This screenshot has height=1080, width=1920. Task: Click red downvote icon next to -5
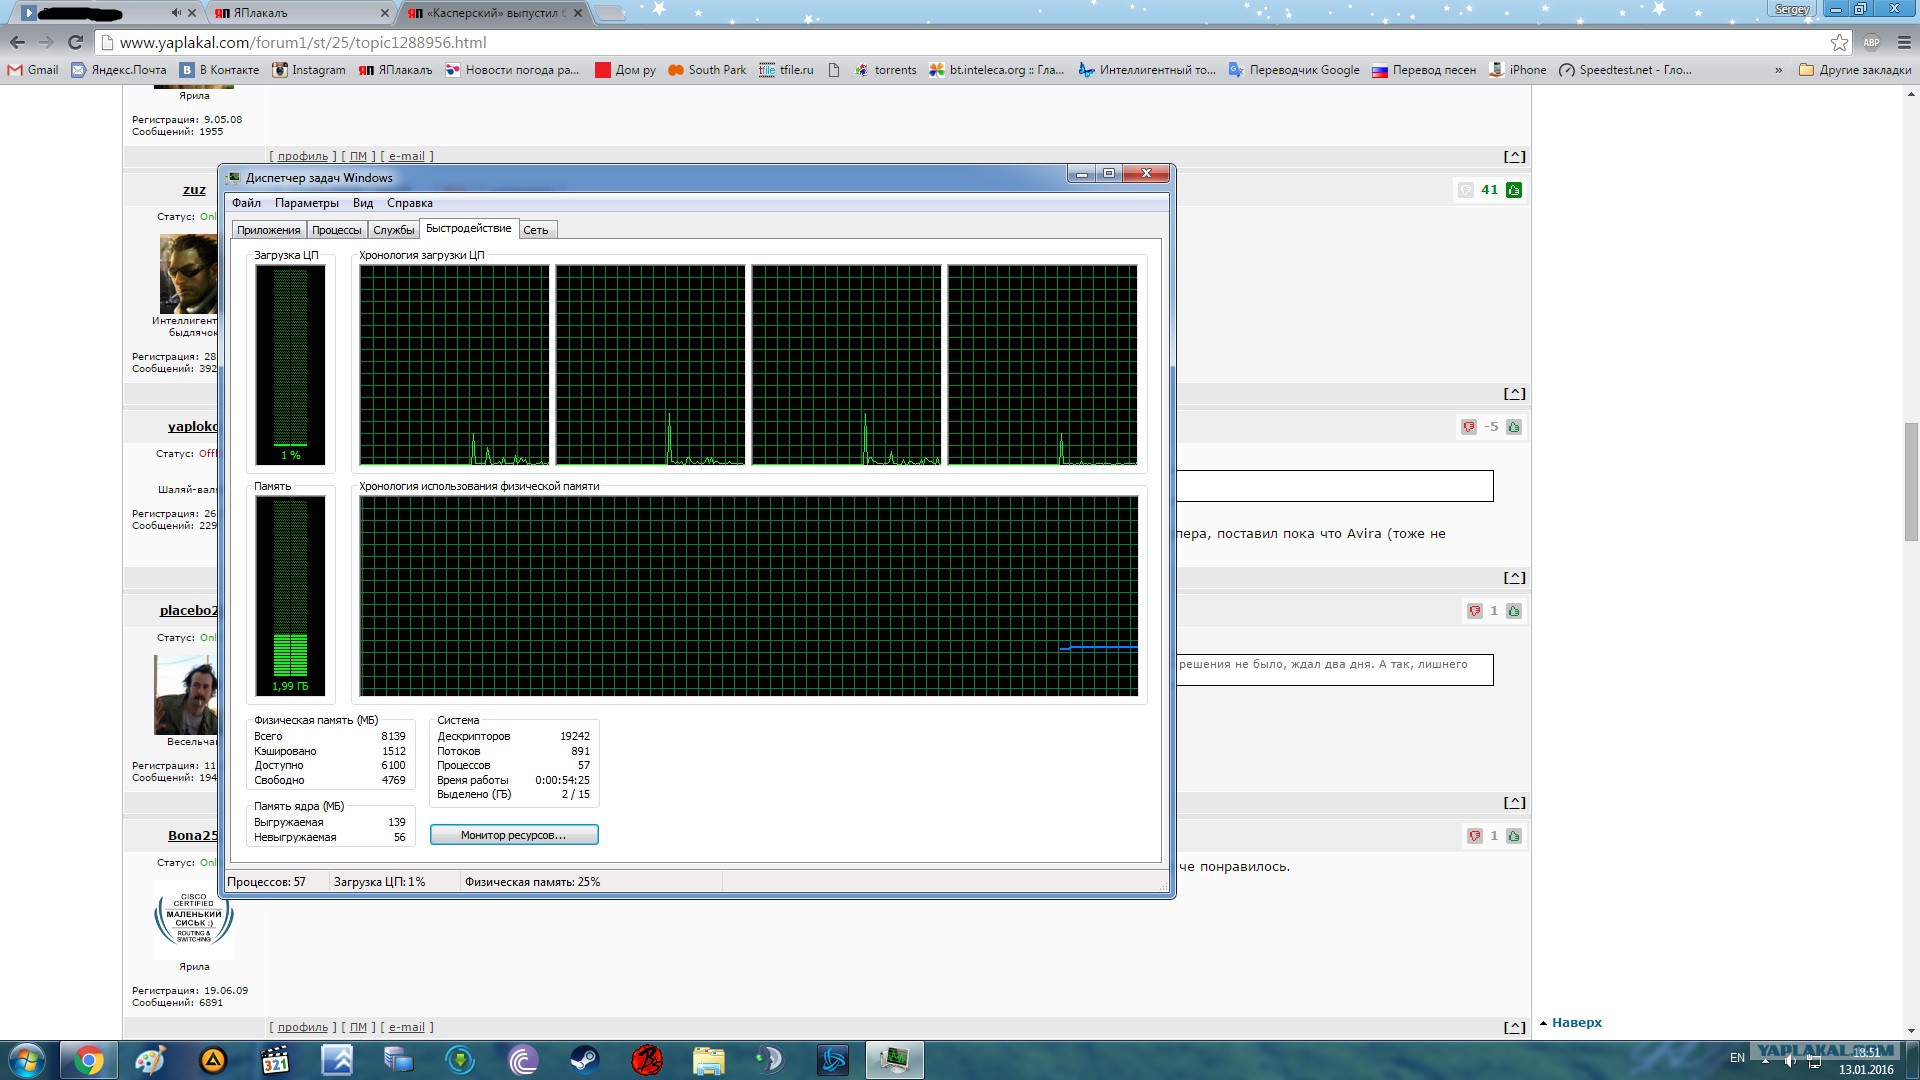(1468, 427)
